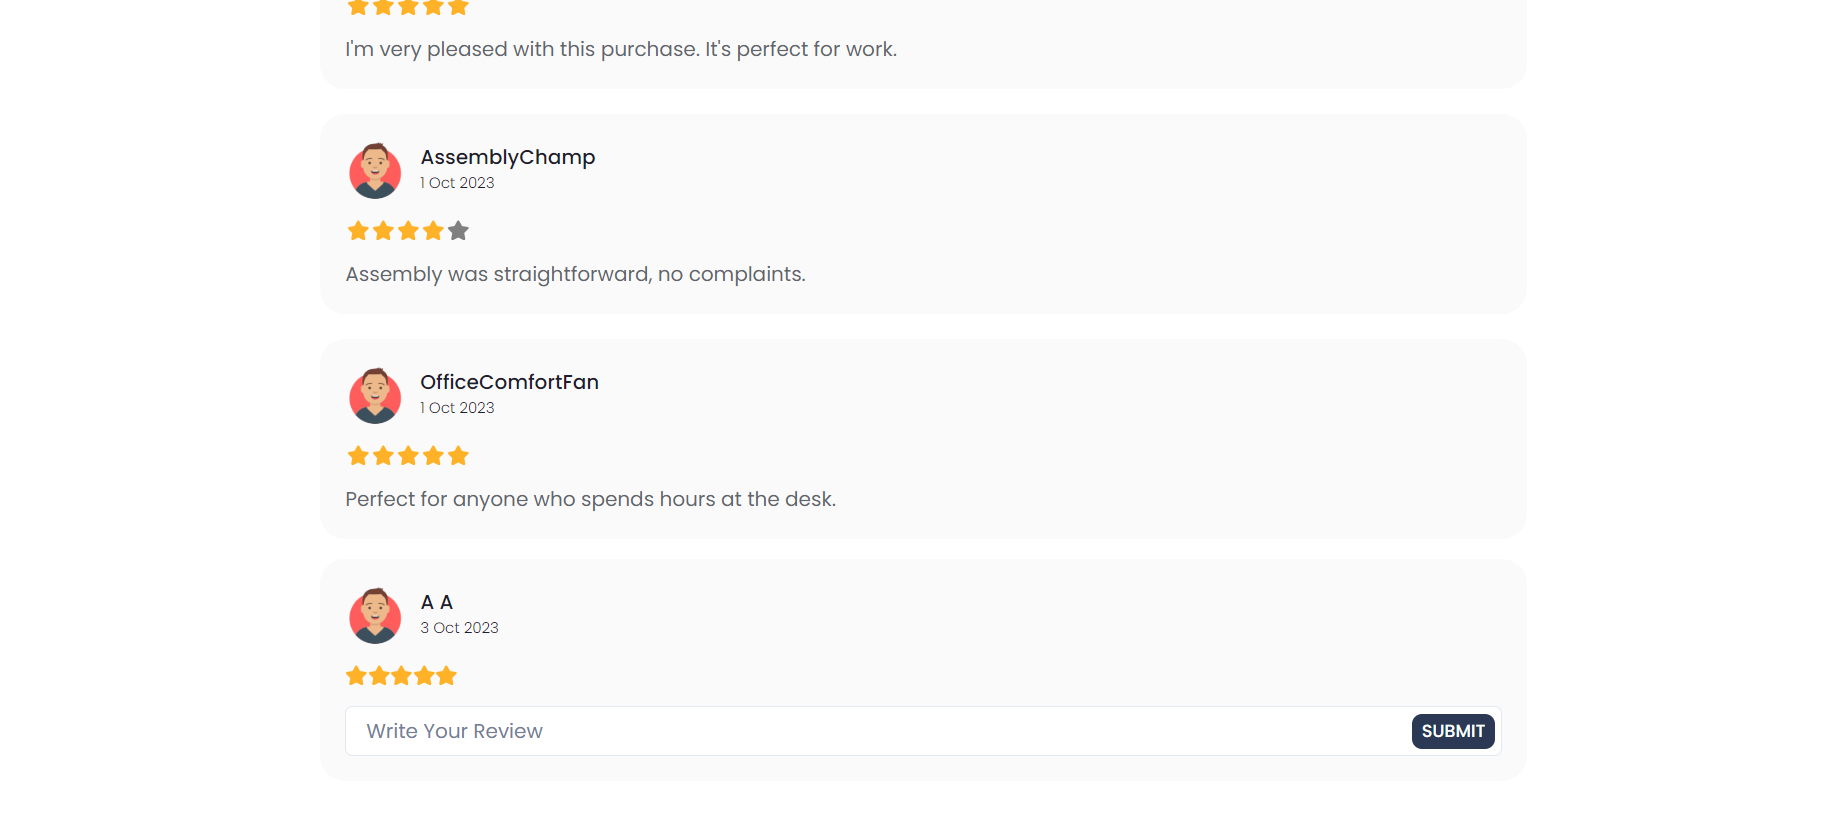This screenshot has width=1843, height=822.
Task: Click the A A reviewer avatar
Action: [375, 616]
